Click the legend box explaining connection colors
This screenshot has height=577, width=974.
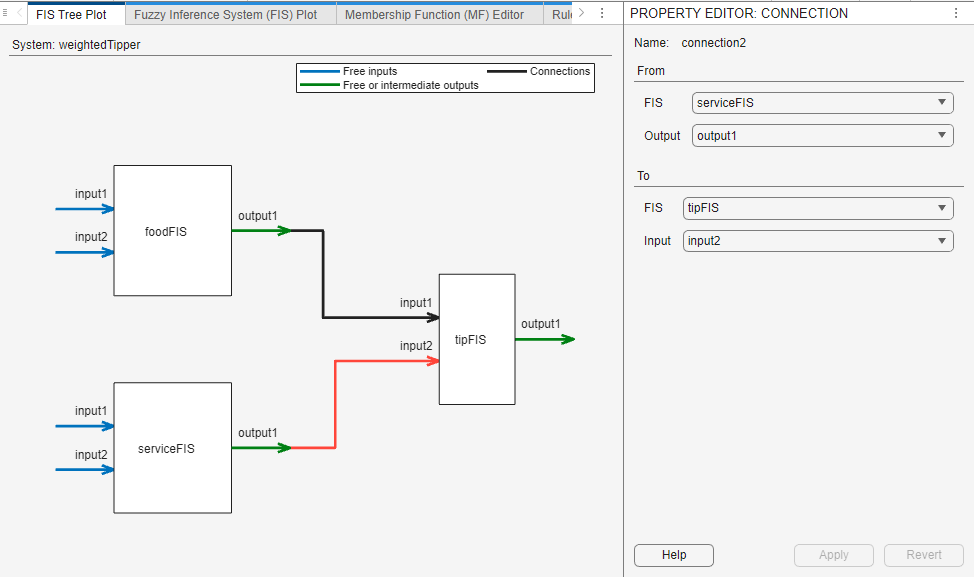[x=444, y=77]
